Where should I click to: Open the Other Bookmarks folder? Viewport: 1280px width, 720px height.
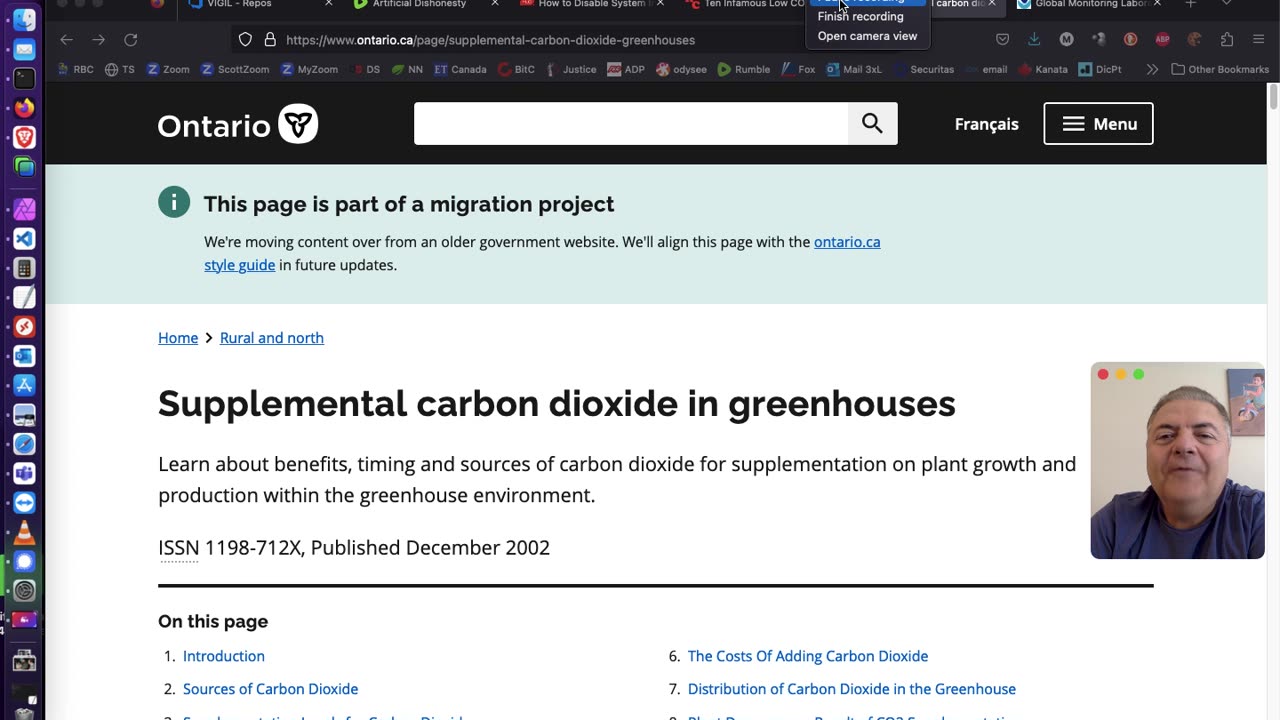click(1220, 70)
